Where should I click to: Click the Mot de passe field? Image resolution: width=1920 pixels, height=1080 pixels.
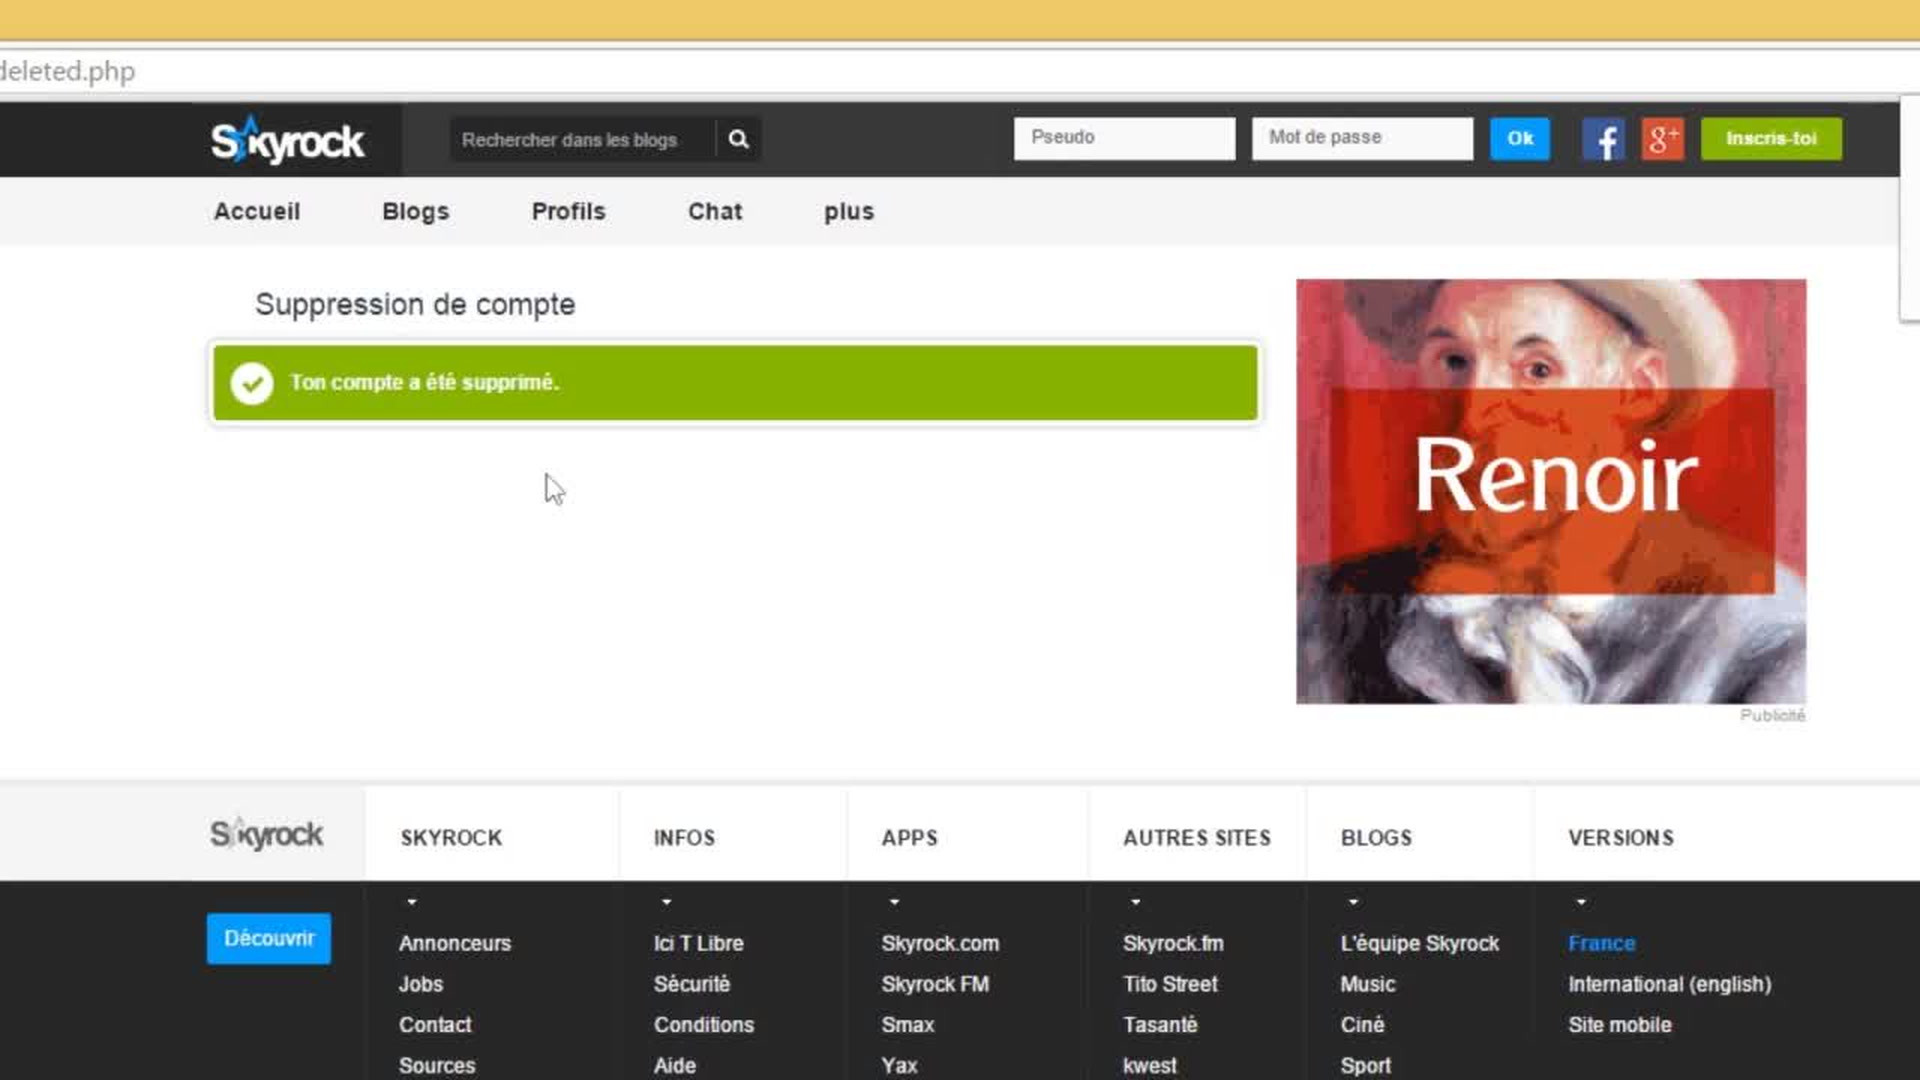[x=1361, y=138]
